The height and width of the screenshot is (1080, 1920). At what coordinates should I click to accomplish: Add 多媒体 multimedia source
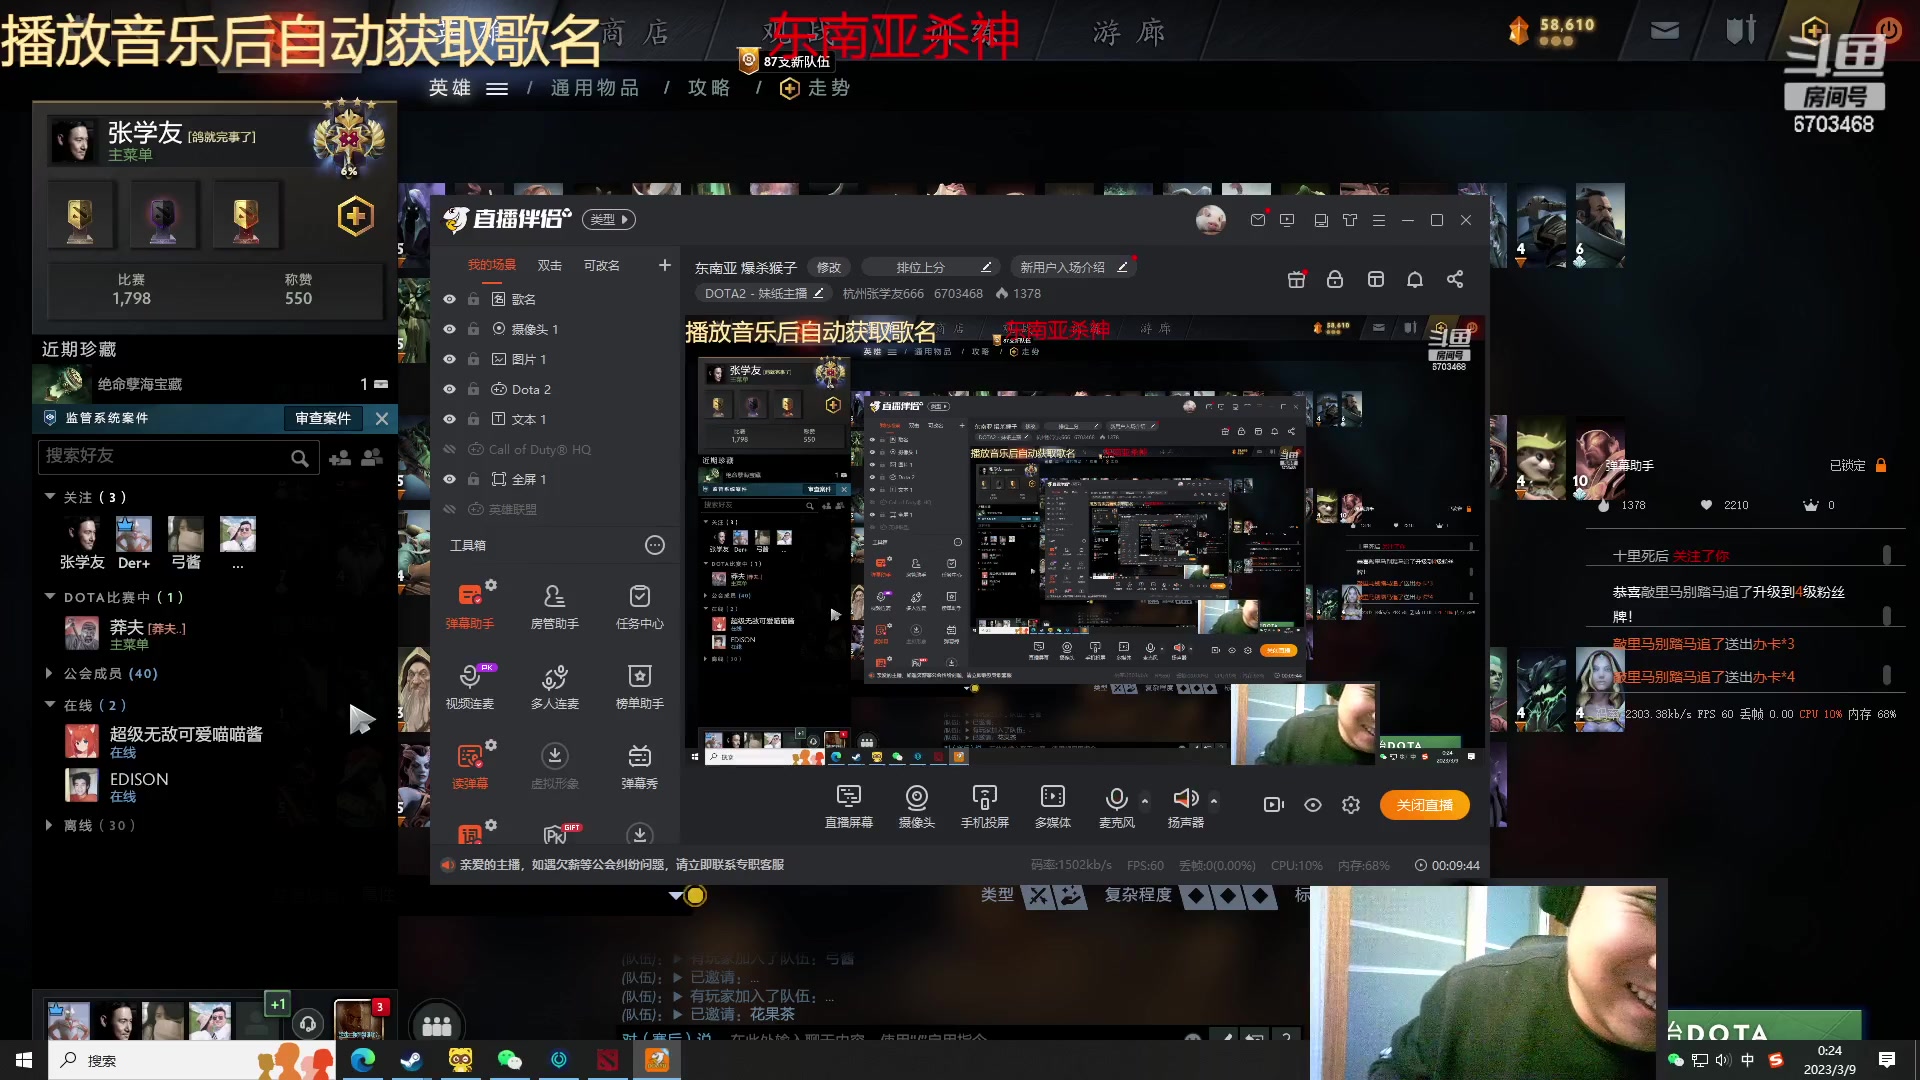click(x=1052, y=806)
